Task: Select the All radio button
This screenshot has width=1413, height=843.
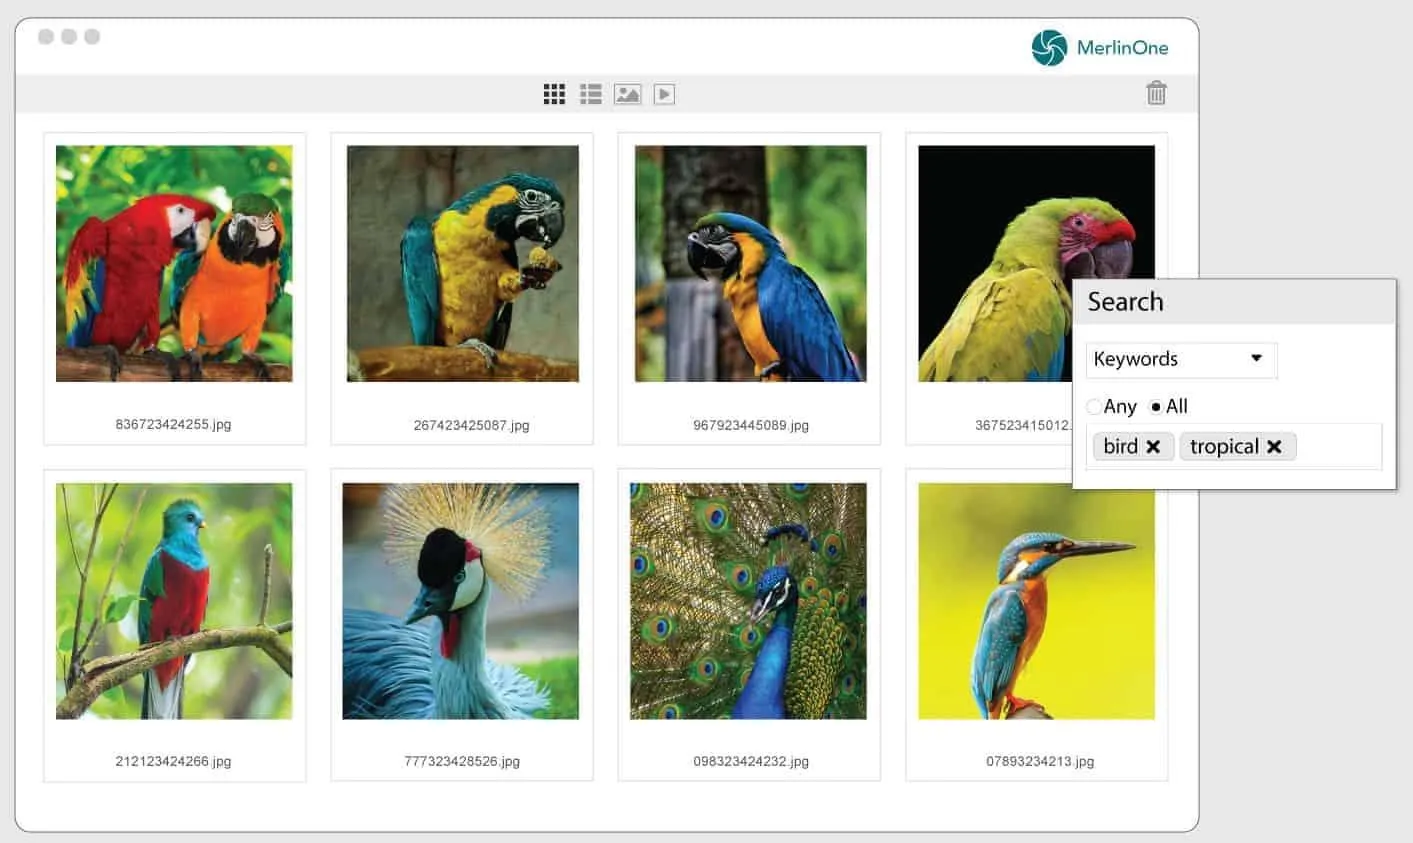Action: pyautogui.click(x=1156, y=407)
